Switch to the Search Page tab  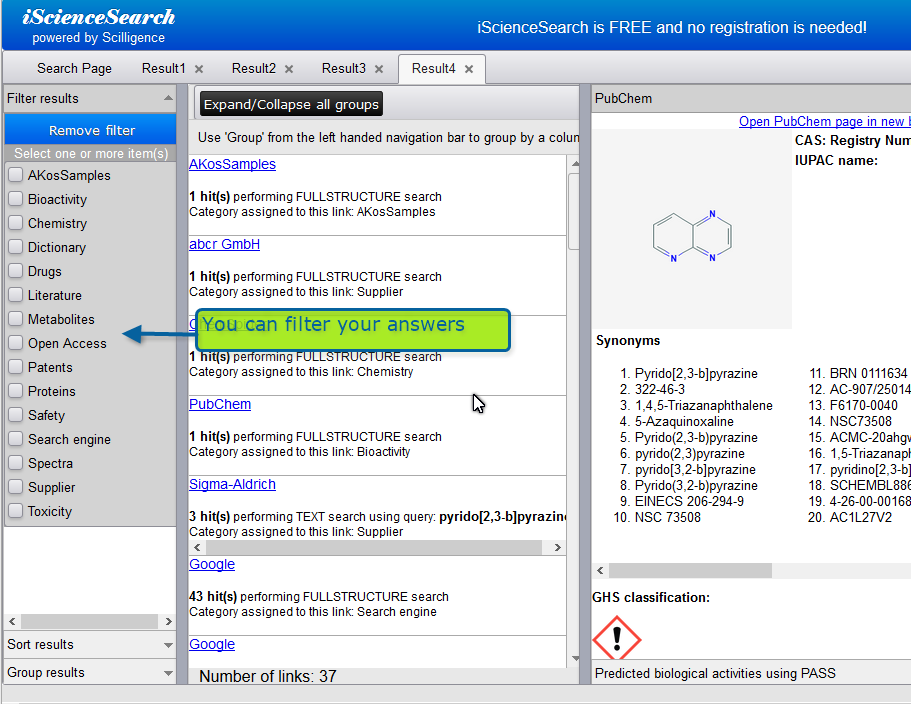(x=74, y=69)
